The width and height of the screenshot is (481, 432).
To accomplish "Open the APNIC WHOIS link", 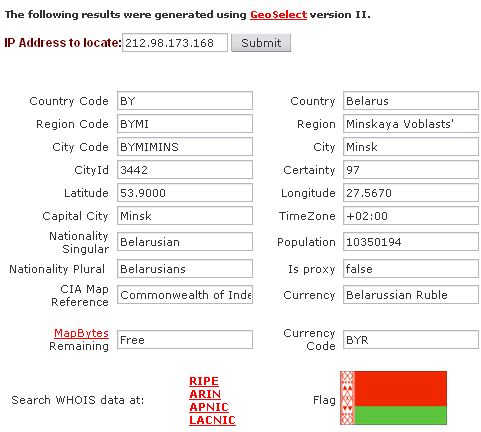I will (209, 407).
